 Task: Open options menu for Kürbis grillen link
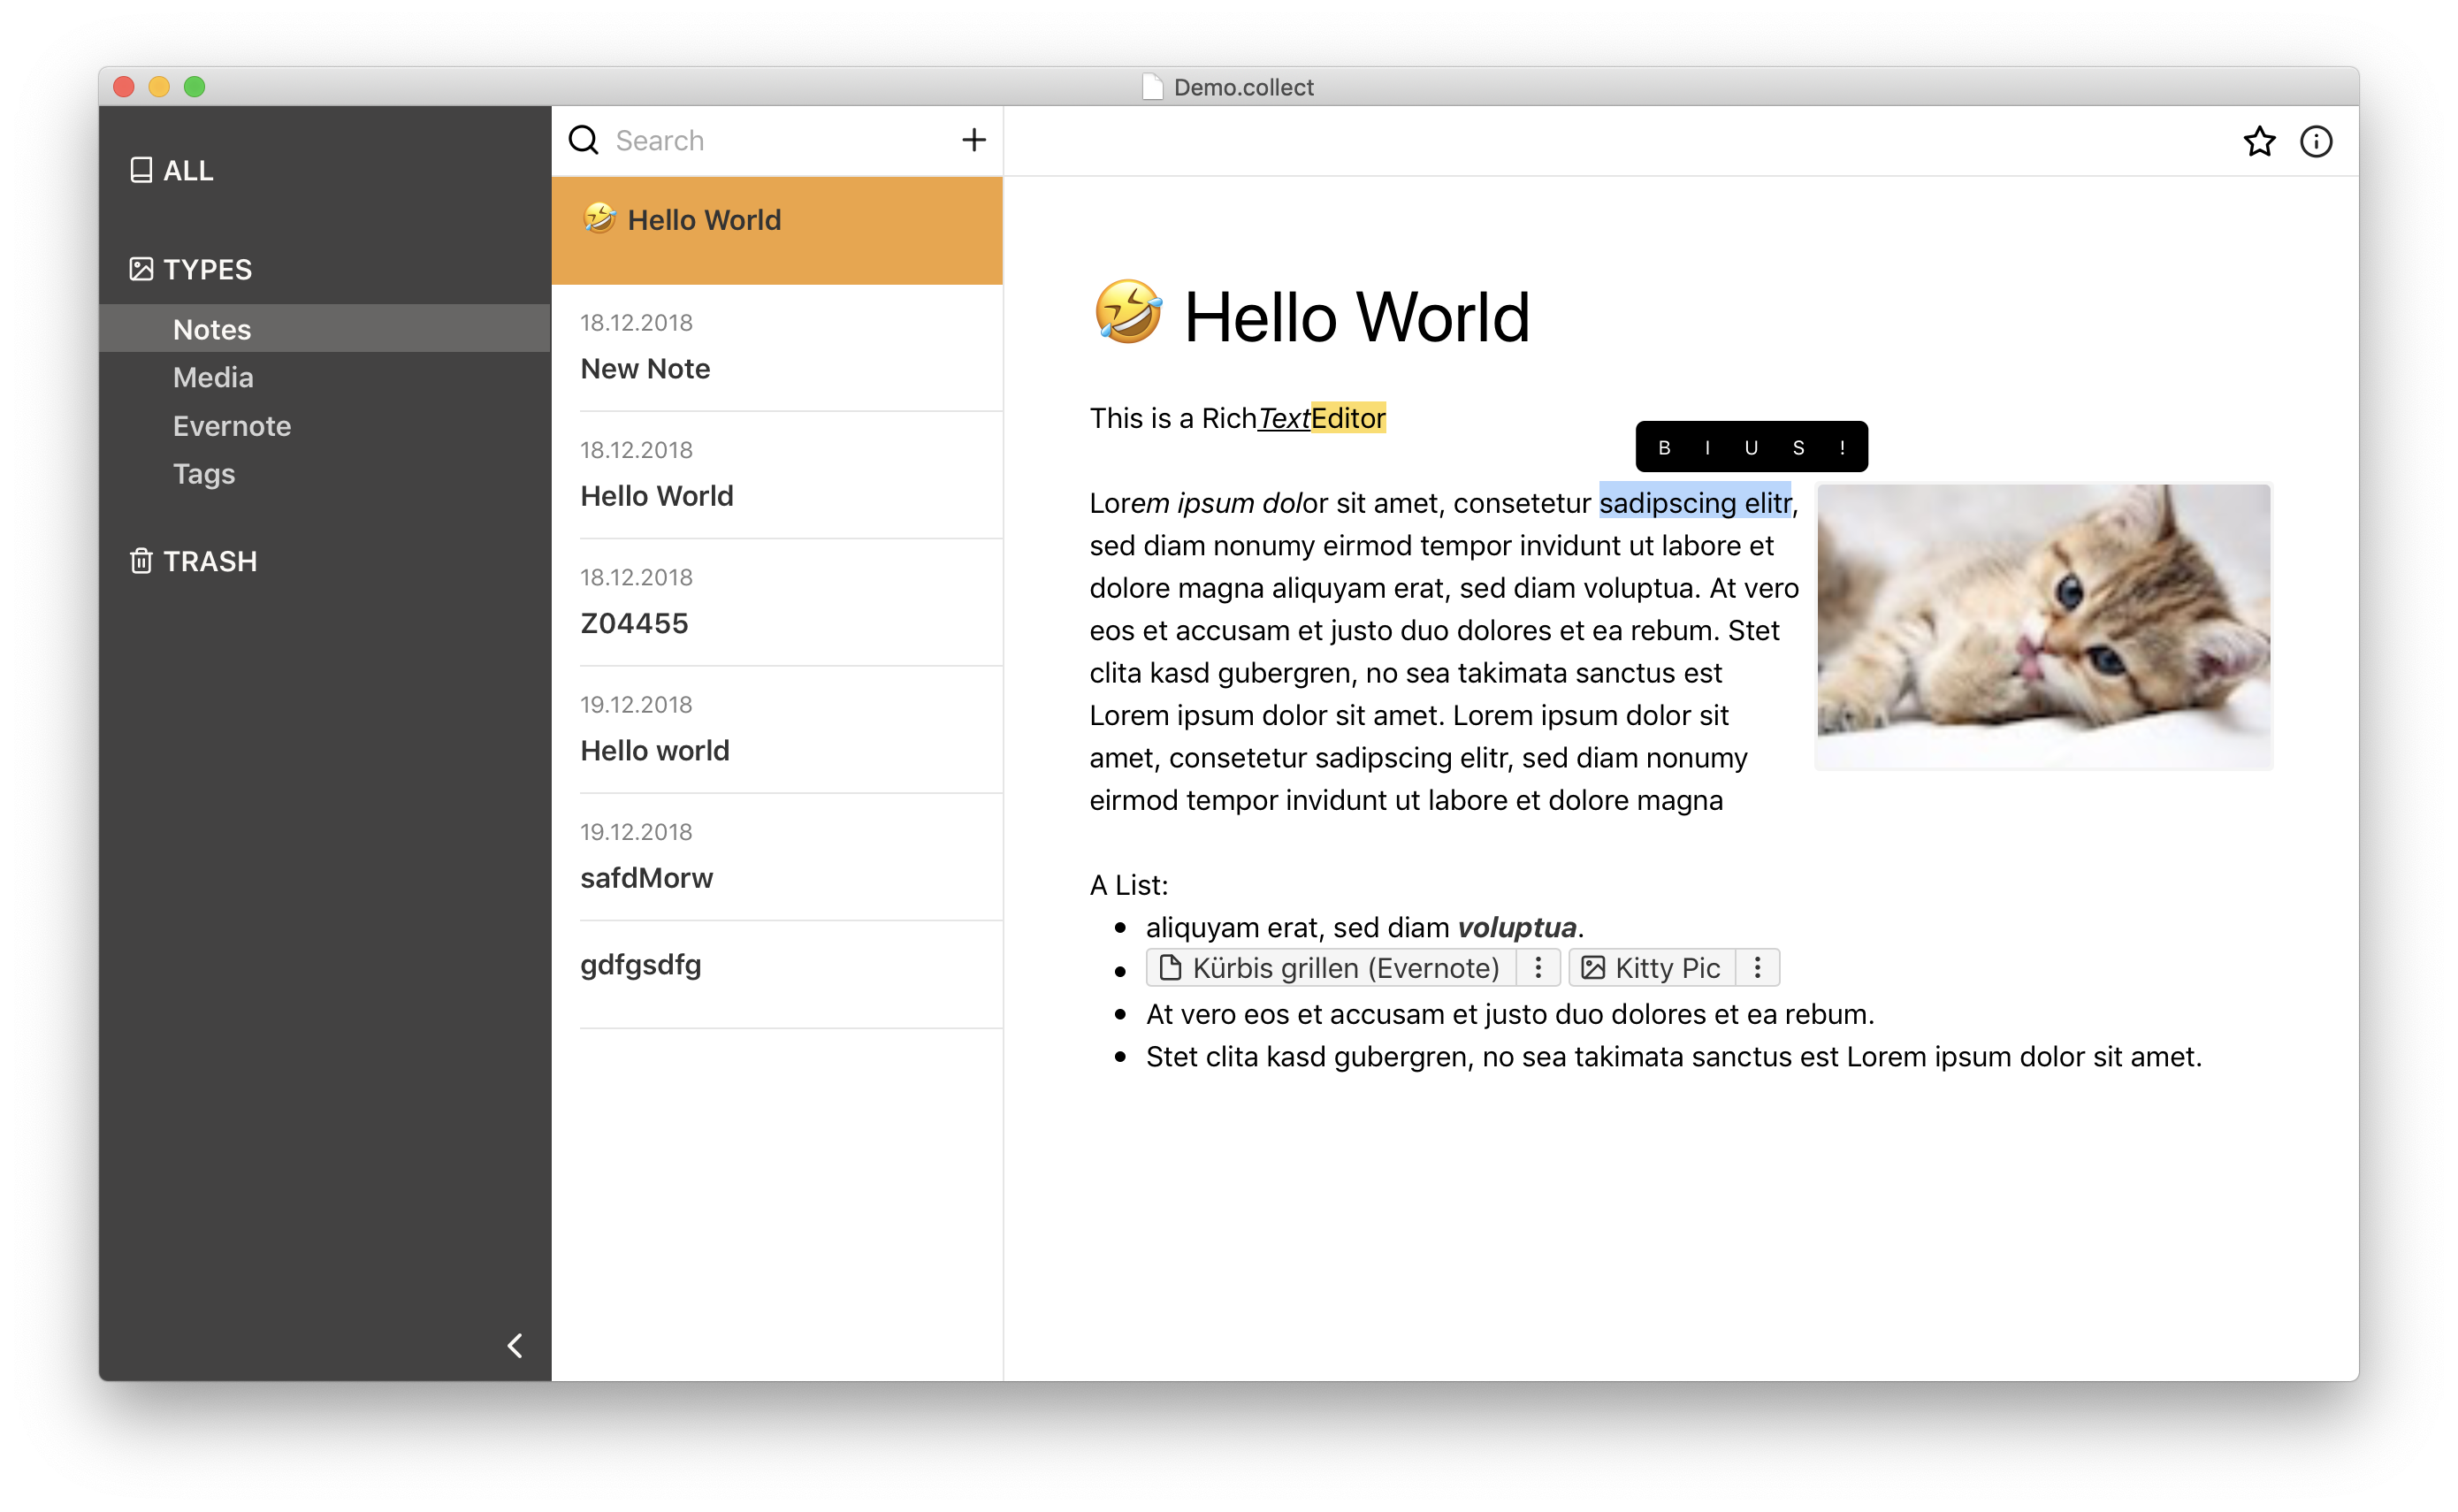1538,968
